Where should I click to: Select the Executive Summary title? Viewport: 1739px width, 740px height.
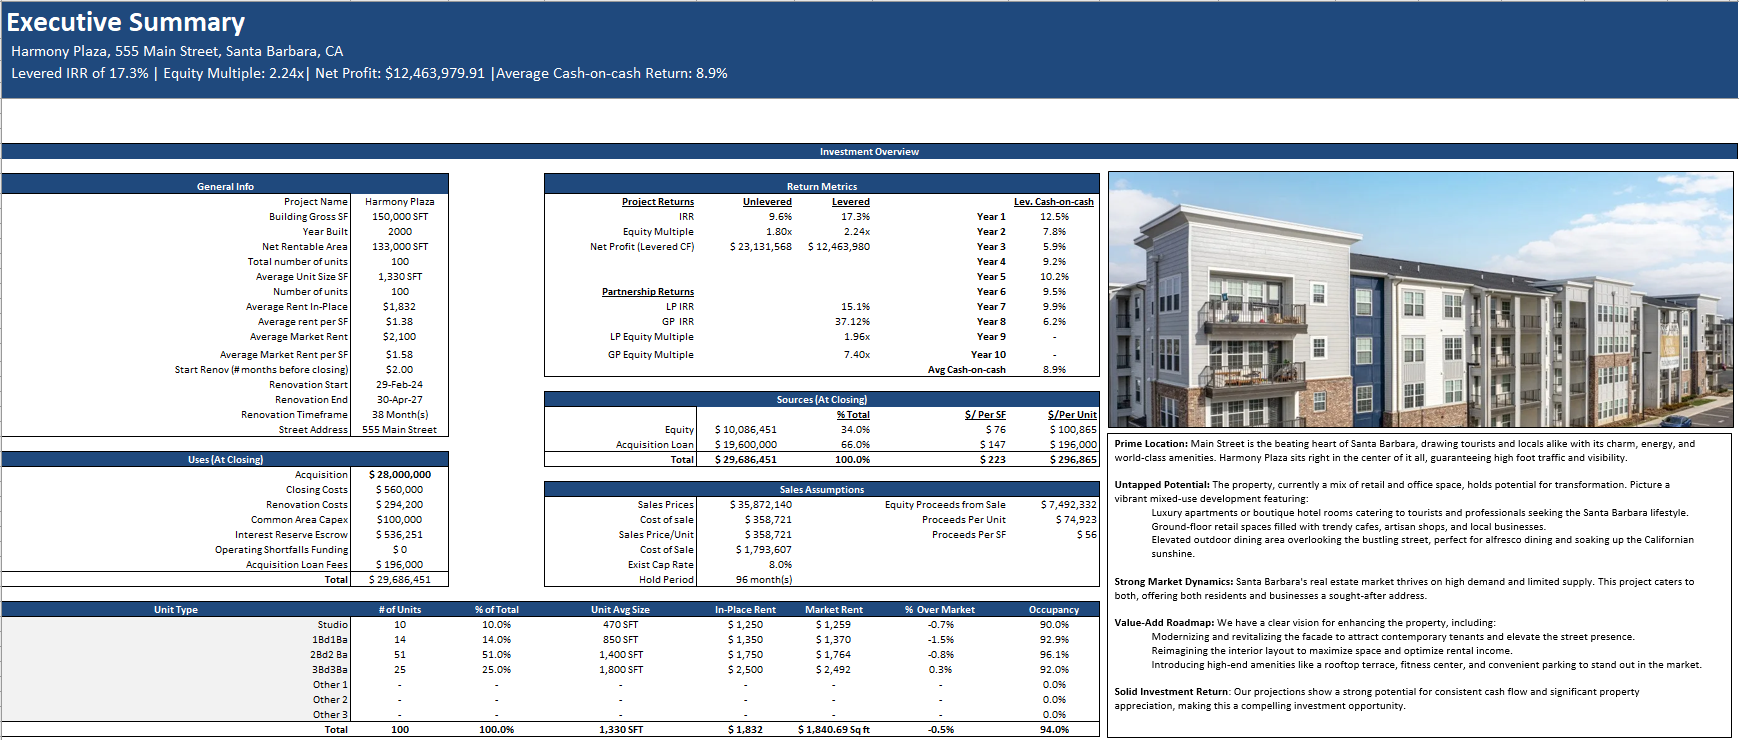[x=126, y=22]
